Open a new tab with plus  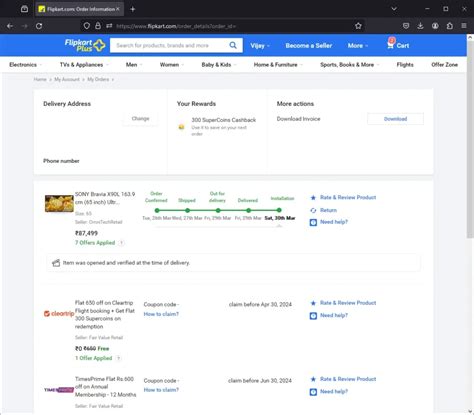133,9
